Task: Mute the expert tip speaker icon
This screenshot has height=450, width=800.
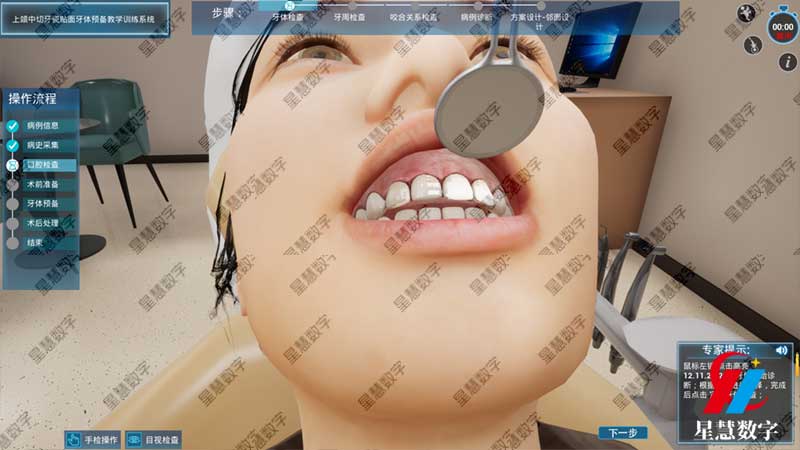Action: [x=781, y=351]
